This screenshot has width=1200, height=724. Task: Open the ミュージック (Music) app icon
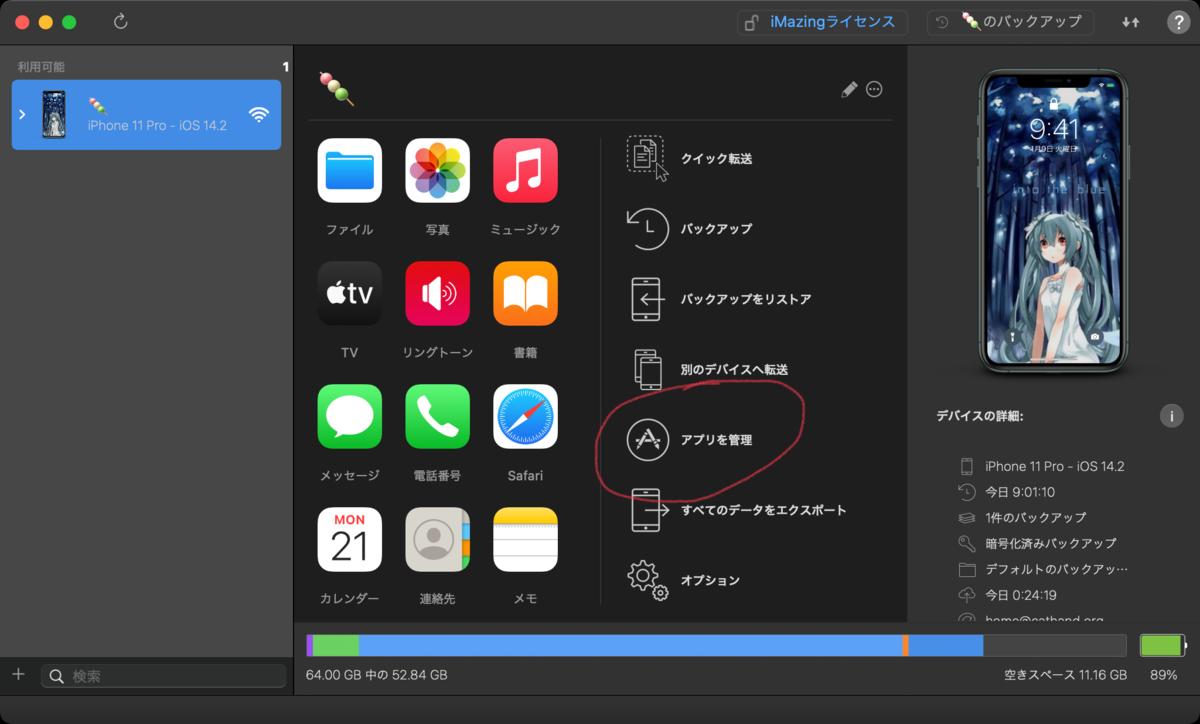click(525, 170)
